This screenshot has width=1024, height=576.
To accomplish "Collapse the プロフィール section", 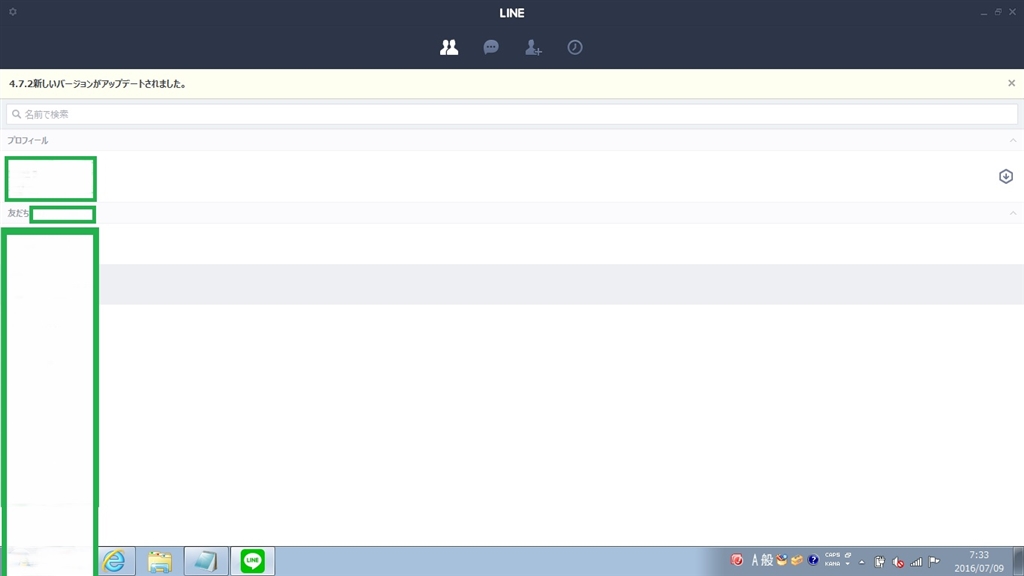I will pos(1013,140).
